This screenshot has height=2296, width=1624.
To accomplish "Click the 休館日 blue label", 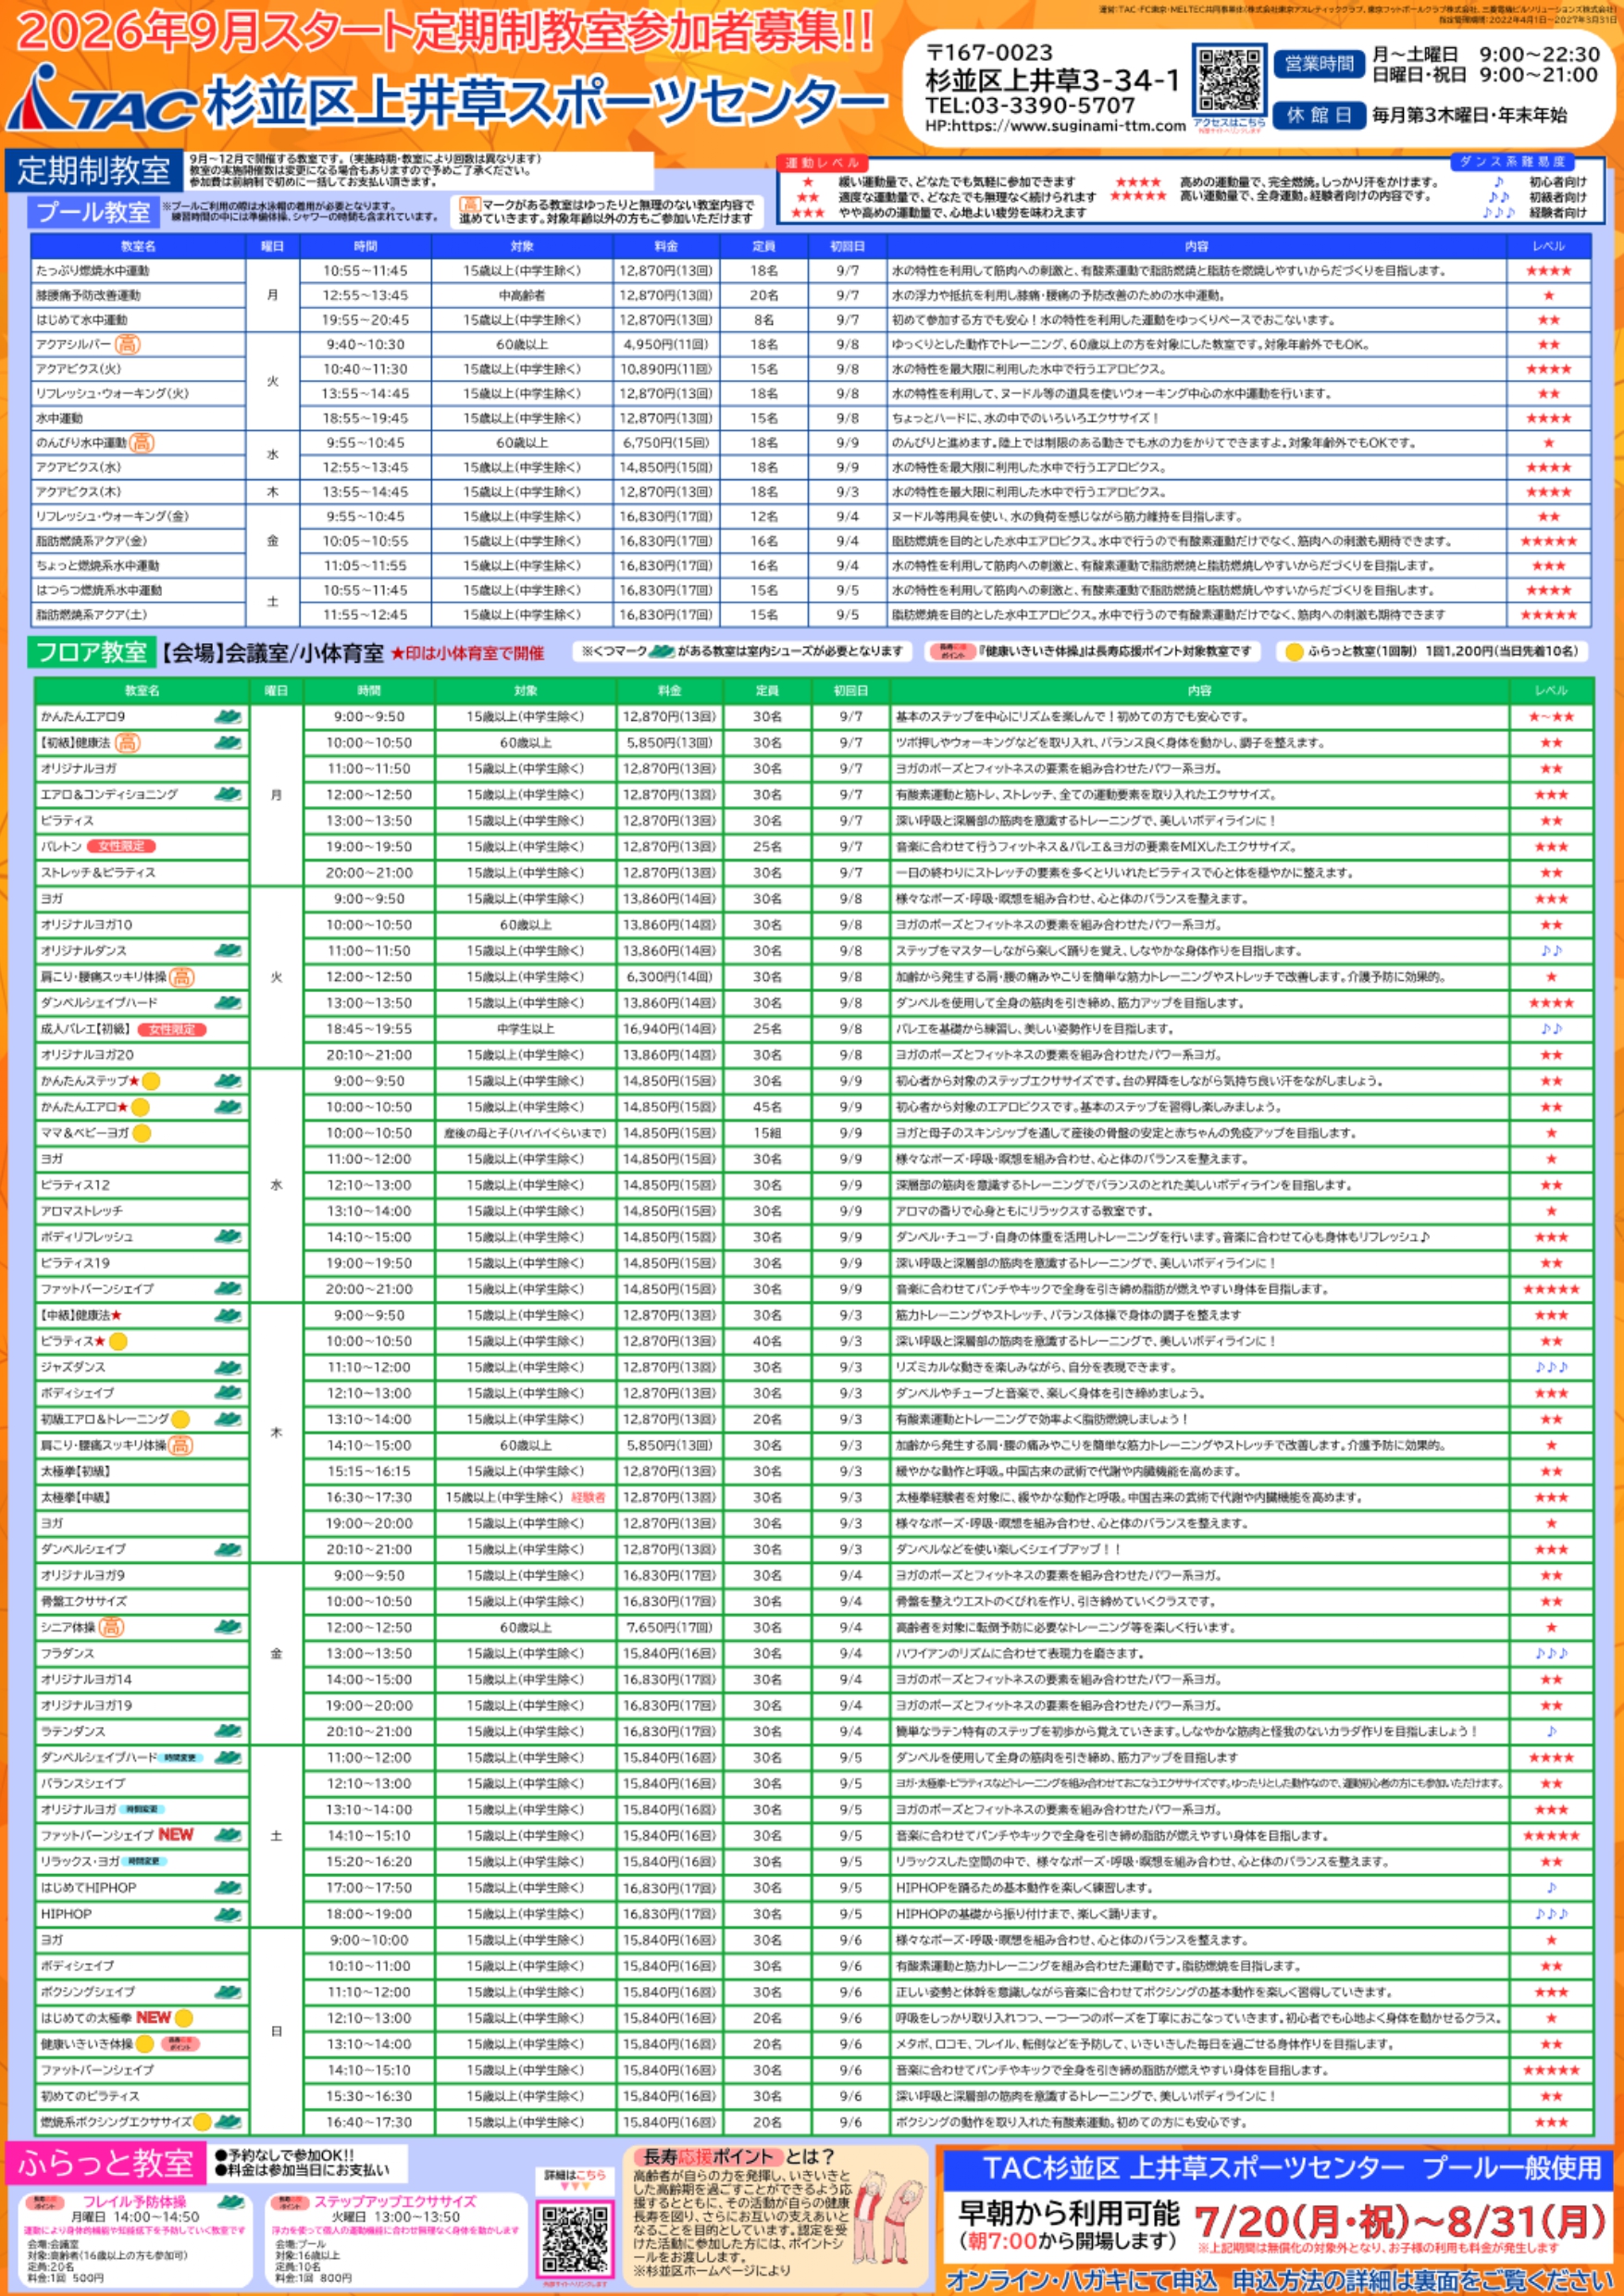I will pyautogui.click(x=1319, y=115).
